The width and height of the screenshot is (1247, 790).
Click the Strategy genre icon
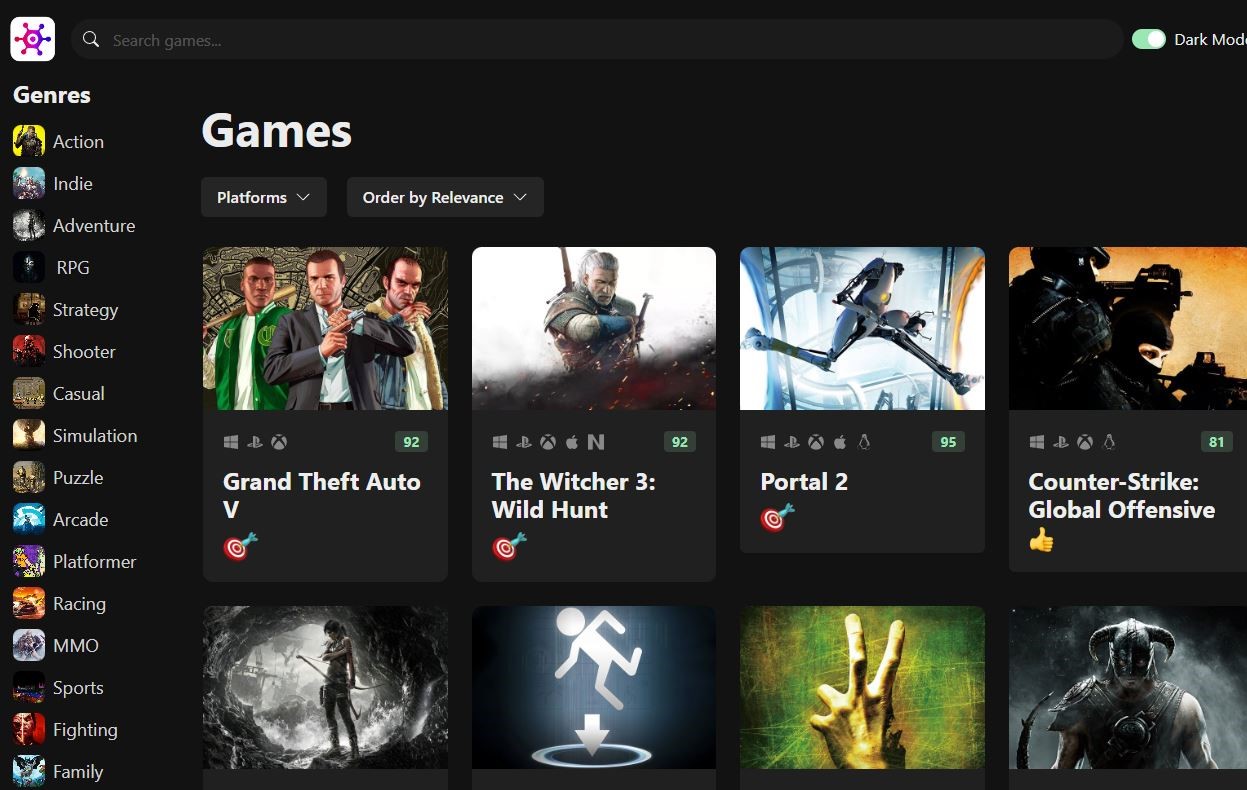click(x=29, y=309)
